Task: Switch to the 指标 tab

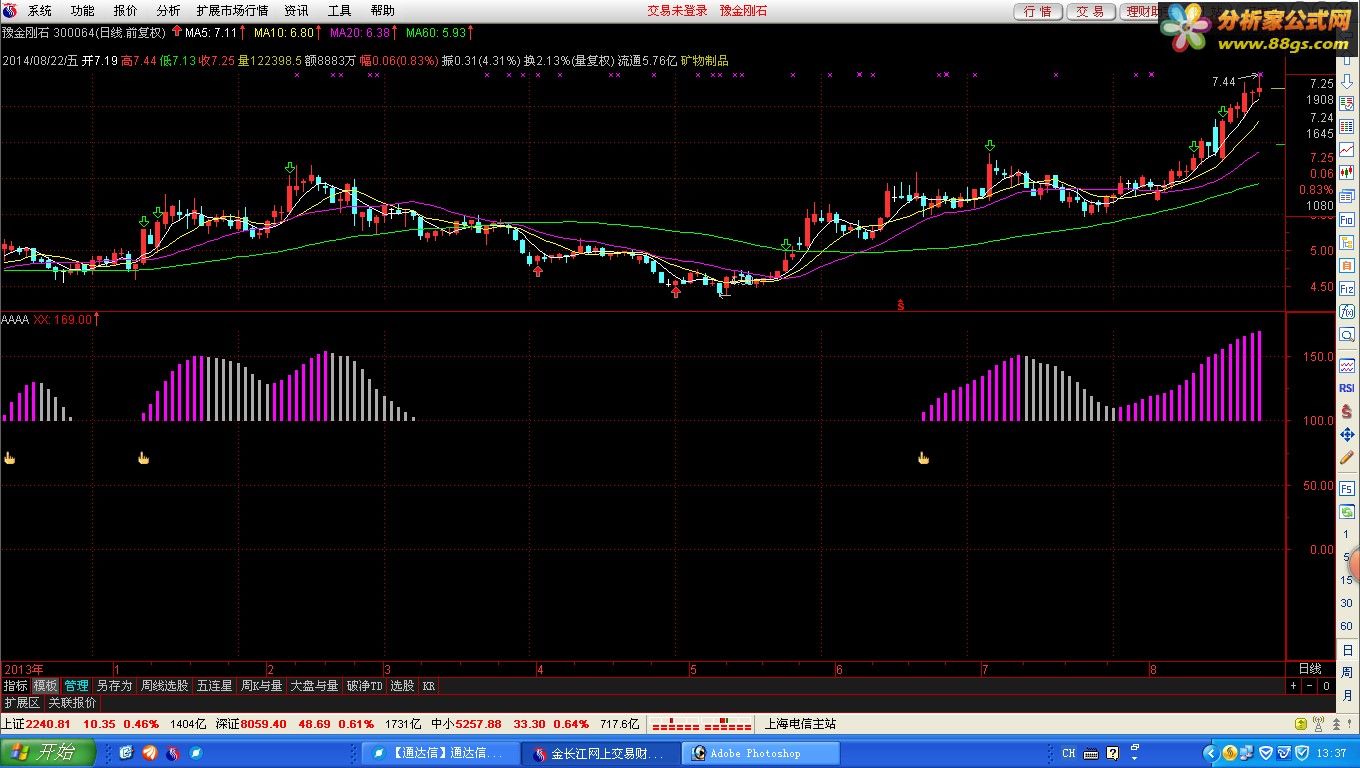Action: pyautogui.click(x=15, y=686)
